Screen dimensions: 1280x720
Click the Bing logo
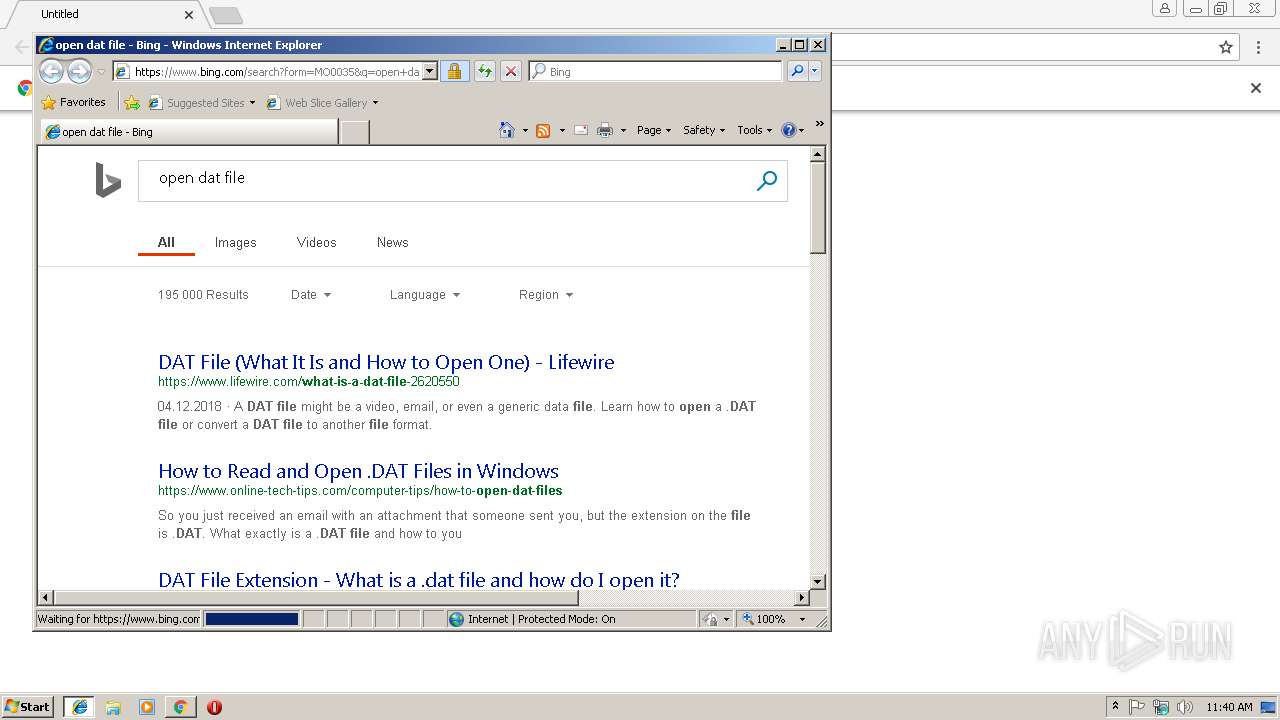(108, 181)
